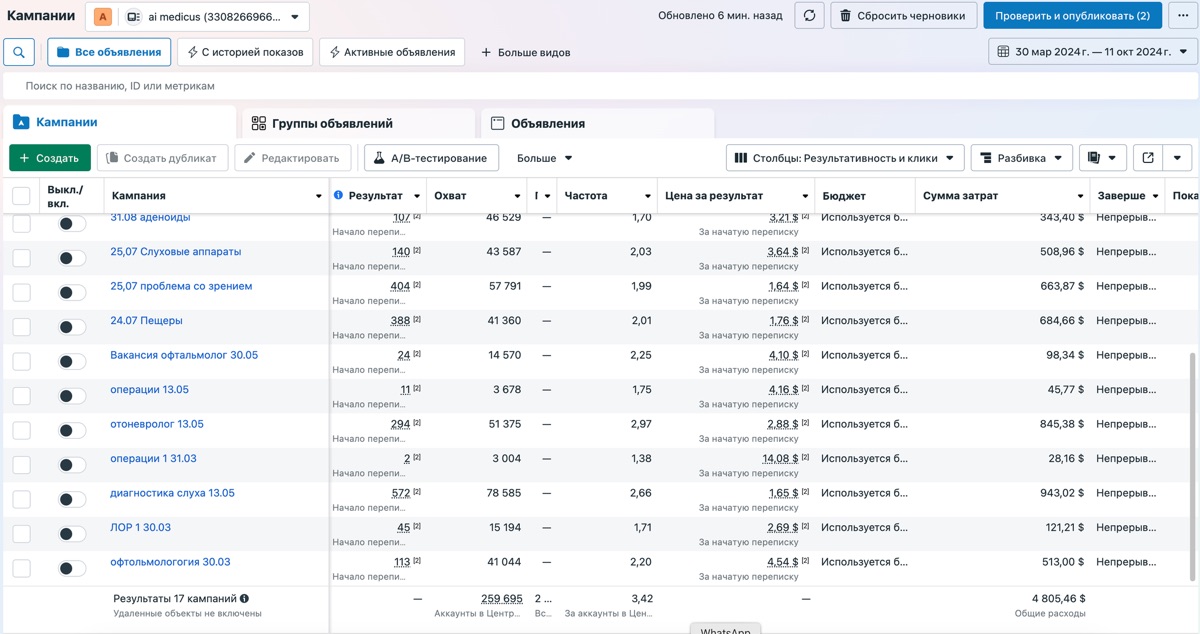
Task: Click Проверить и опубликовать (2) button
Action: pos(1072,16)
